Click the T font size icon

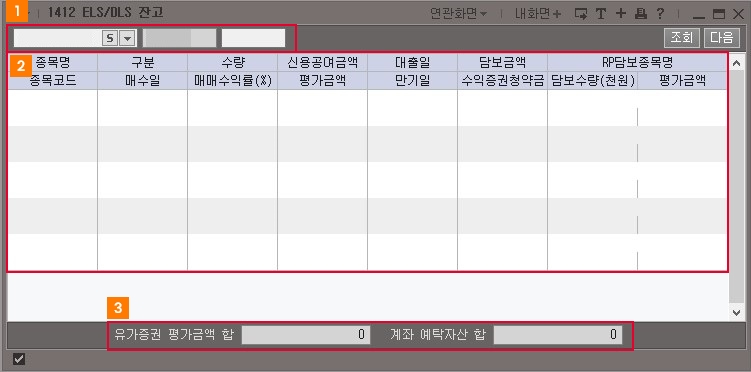(601, 13)
